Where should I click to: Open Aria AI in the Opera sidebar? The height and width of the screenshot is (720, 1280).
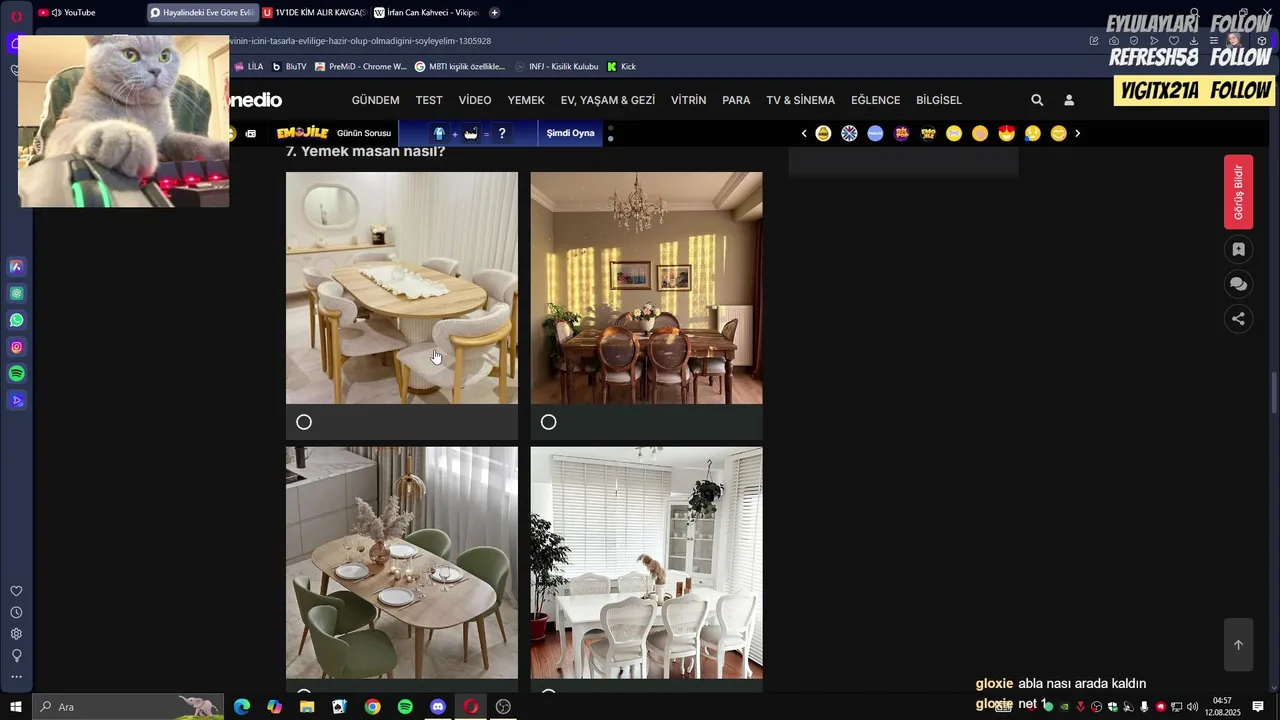pos(16,266)
